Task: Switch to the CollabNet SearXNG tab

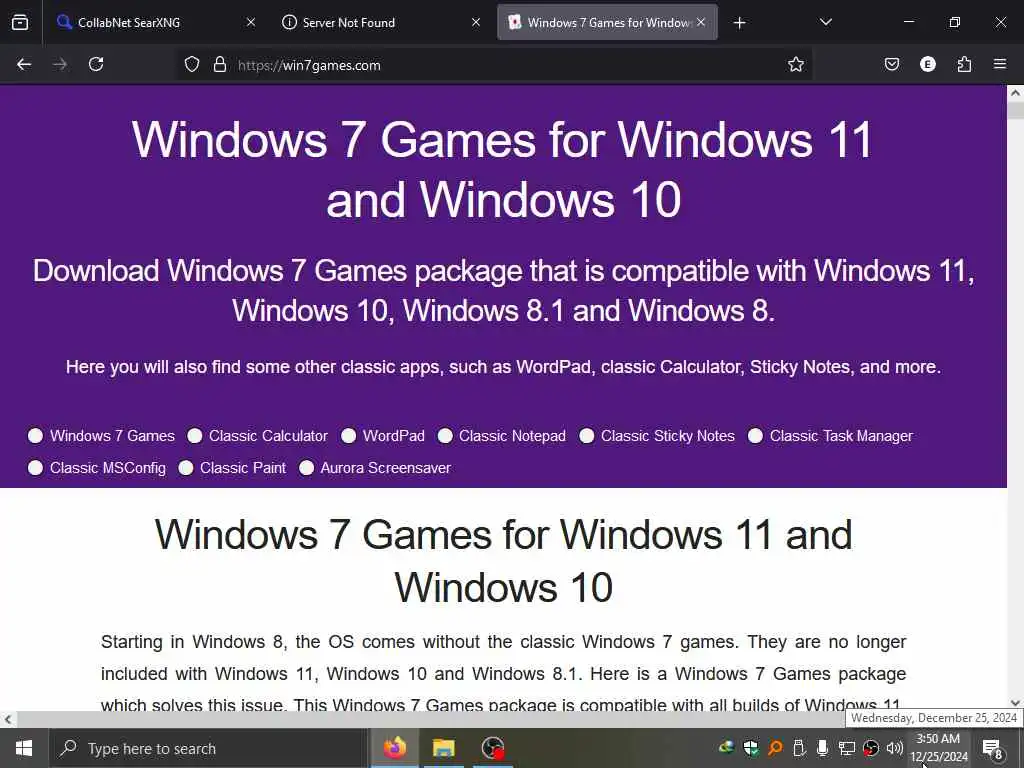Action: [155, 22]
